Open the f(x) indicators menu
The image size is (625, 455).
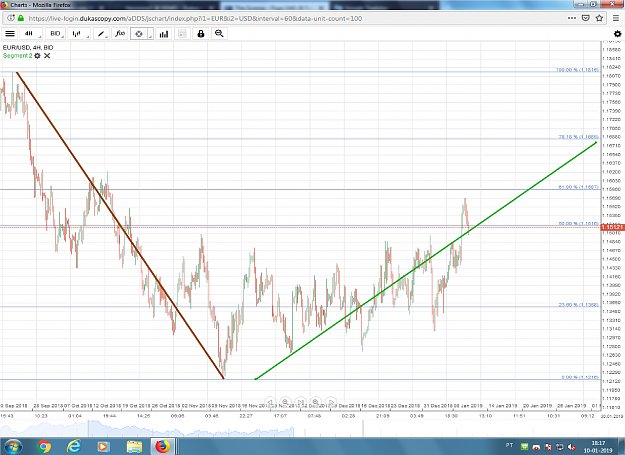coord(120,34)
